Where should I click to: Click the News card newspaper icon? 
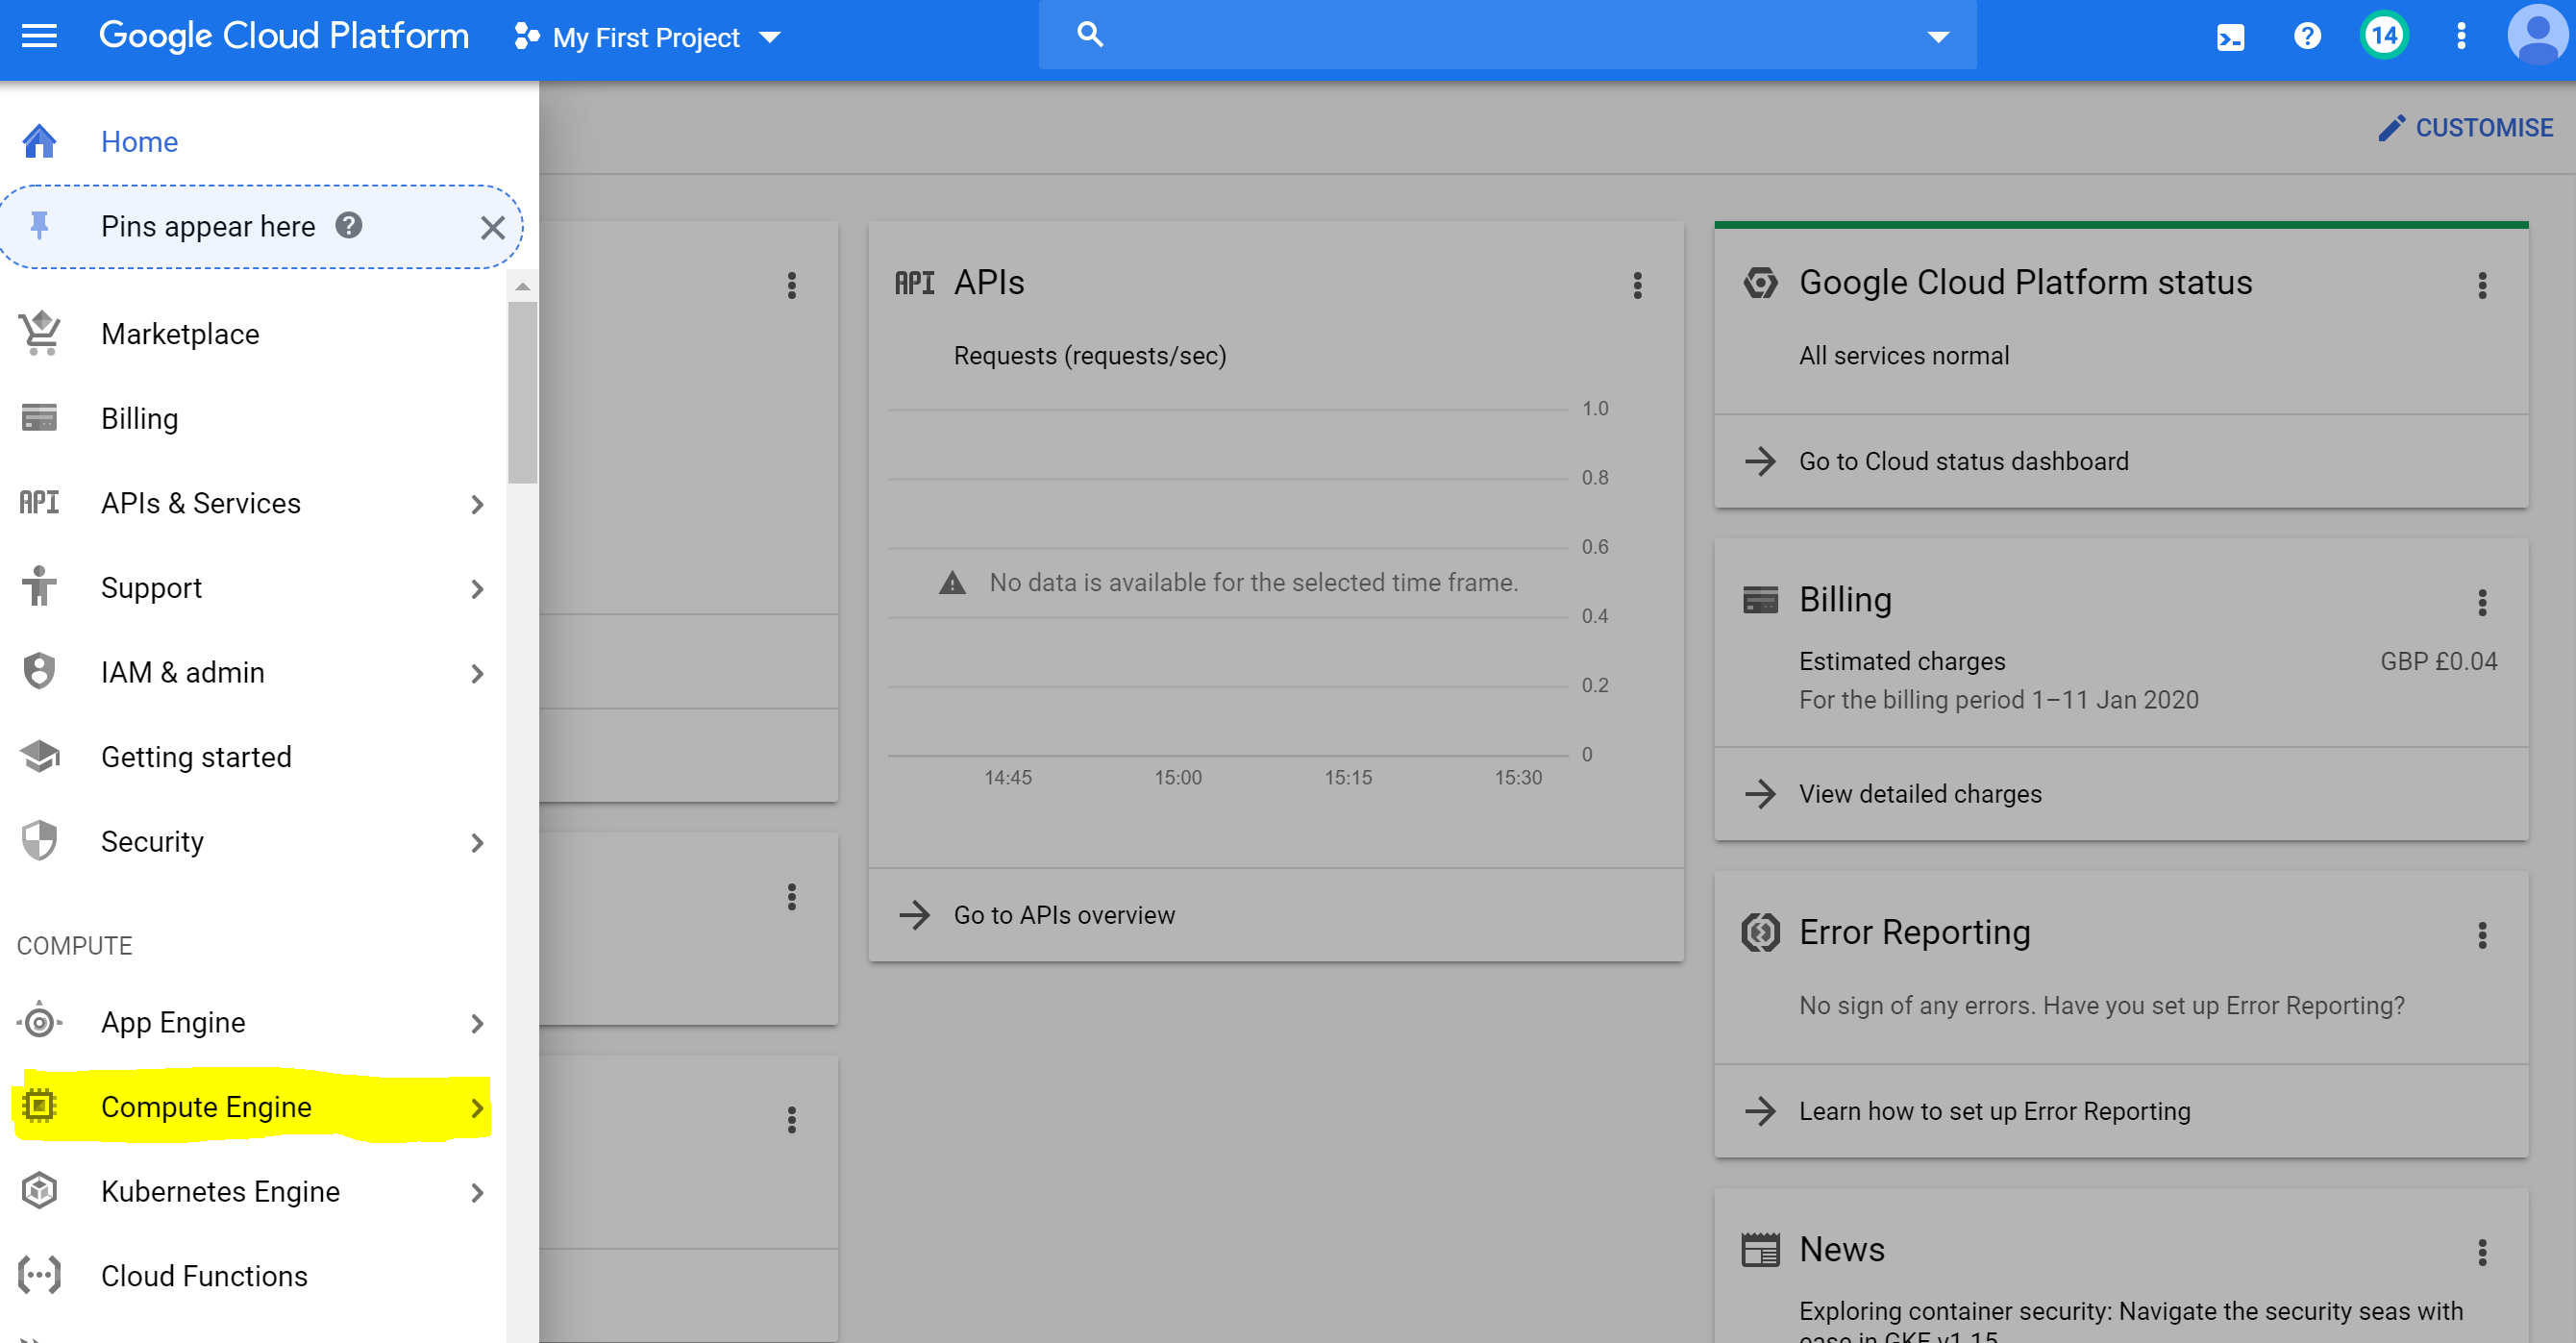tap(1760, 1250)
